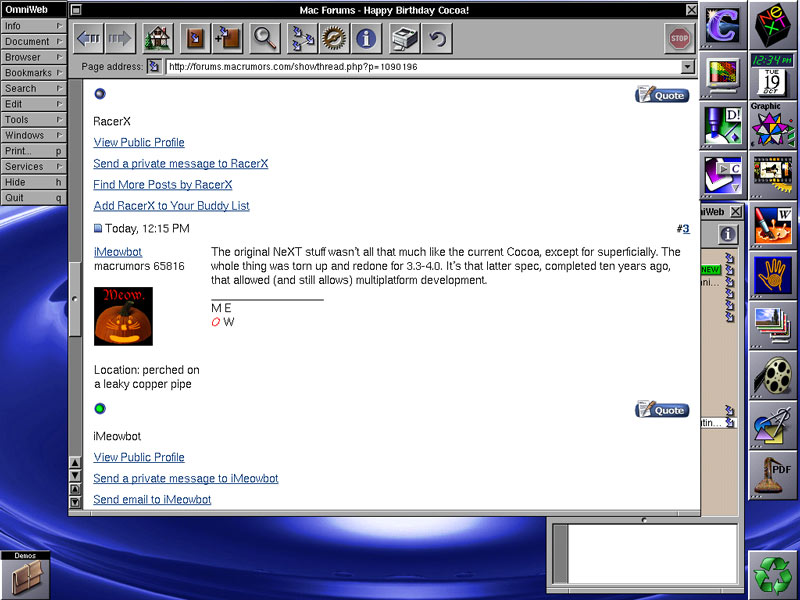Open the Tools submenu

coord(34,119)
